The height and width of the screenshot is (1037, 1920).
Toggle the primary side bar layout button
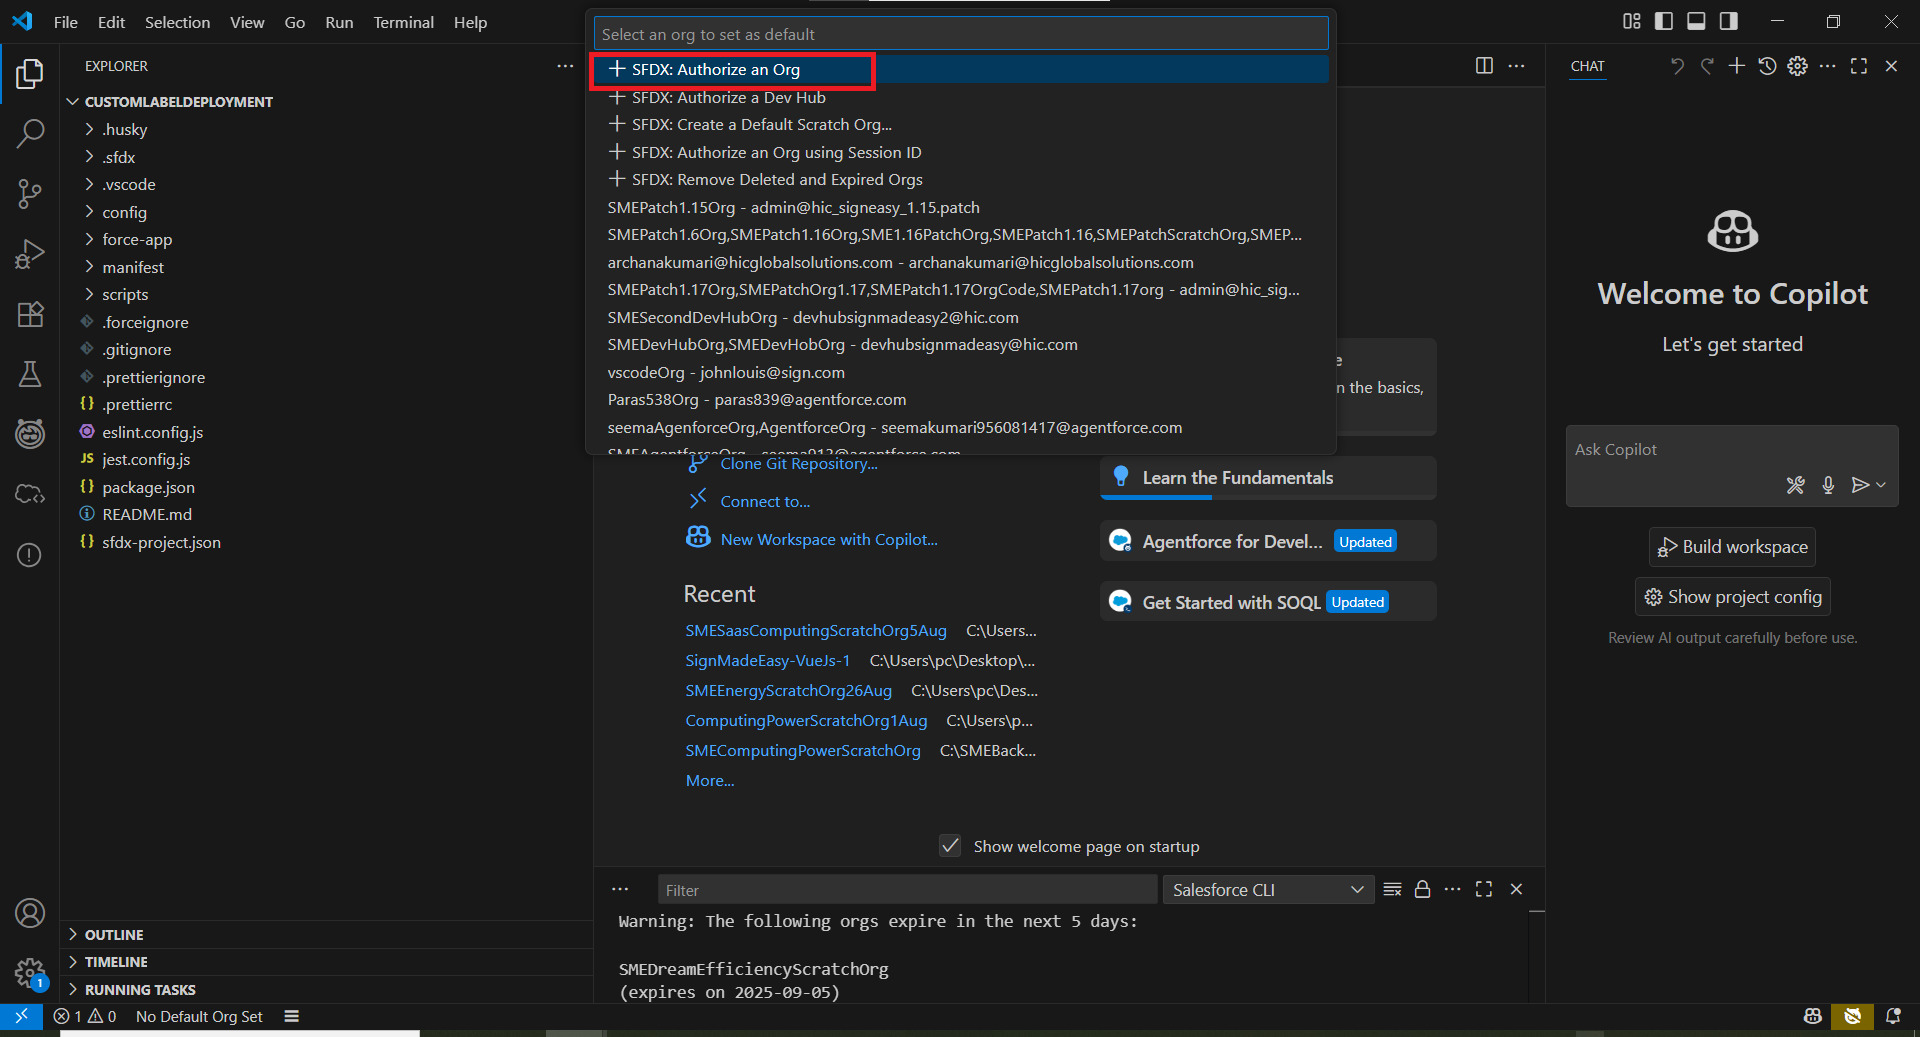(1664, 21)
